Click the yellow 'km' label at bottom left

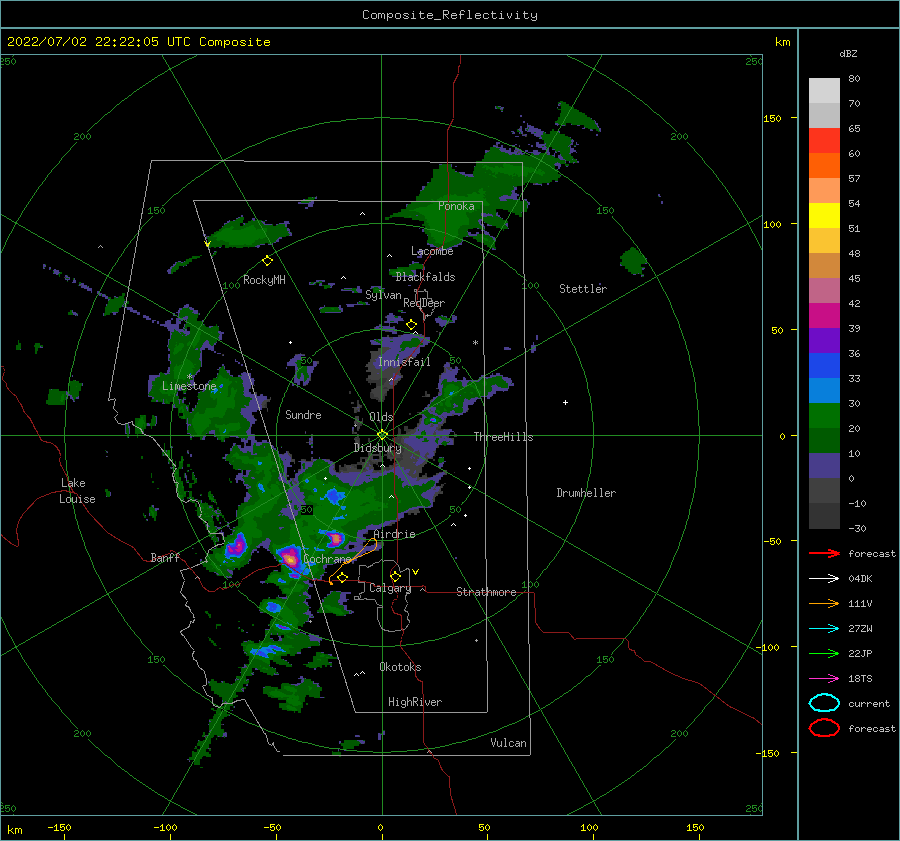[14, 830]
